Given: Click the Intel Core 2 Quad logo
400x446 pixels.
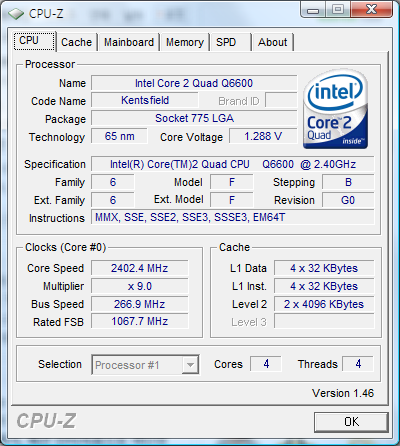Looking at the screenshot, I should 335,109.
